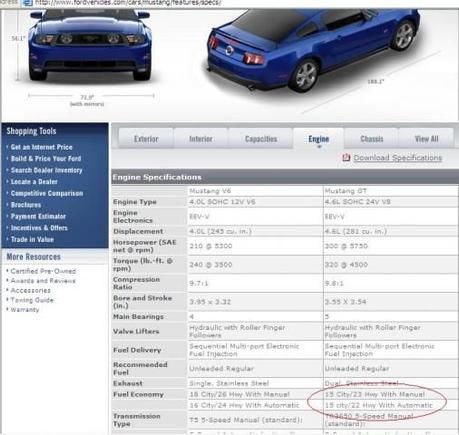Screen dimensions: 459x435
Task: Switch to the Exterior tab
Action: [146, 139]
